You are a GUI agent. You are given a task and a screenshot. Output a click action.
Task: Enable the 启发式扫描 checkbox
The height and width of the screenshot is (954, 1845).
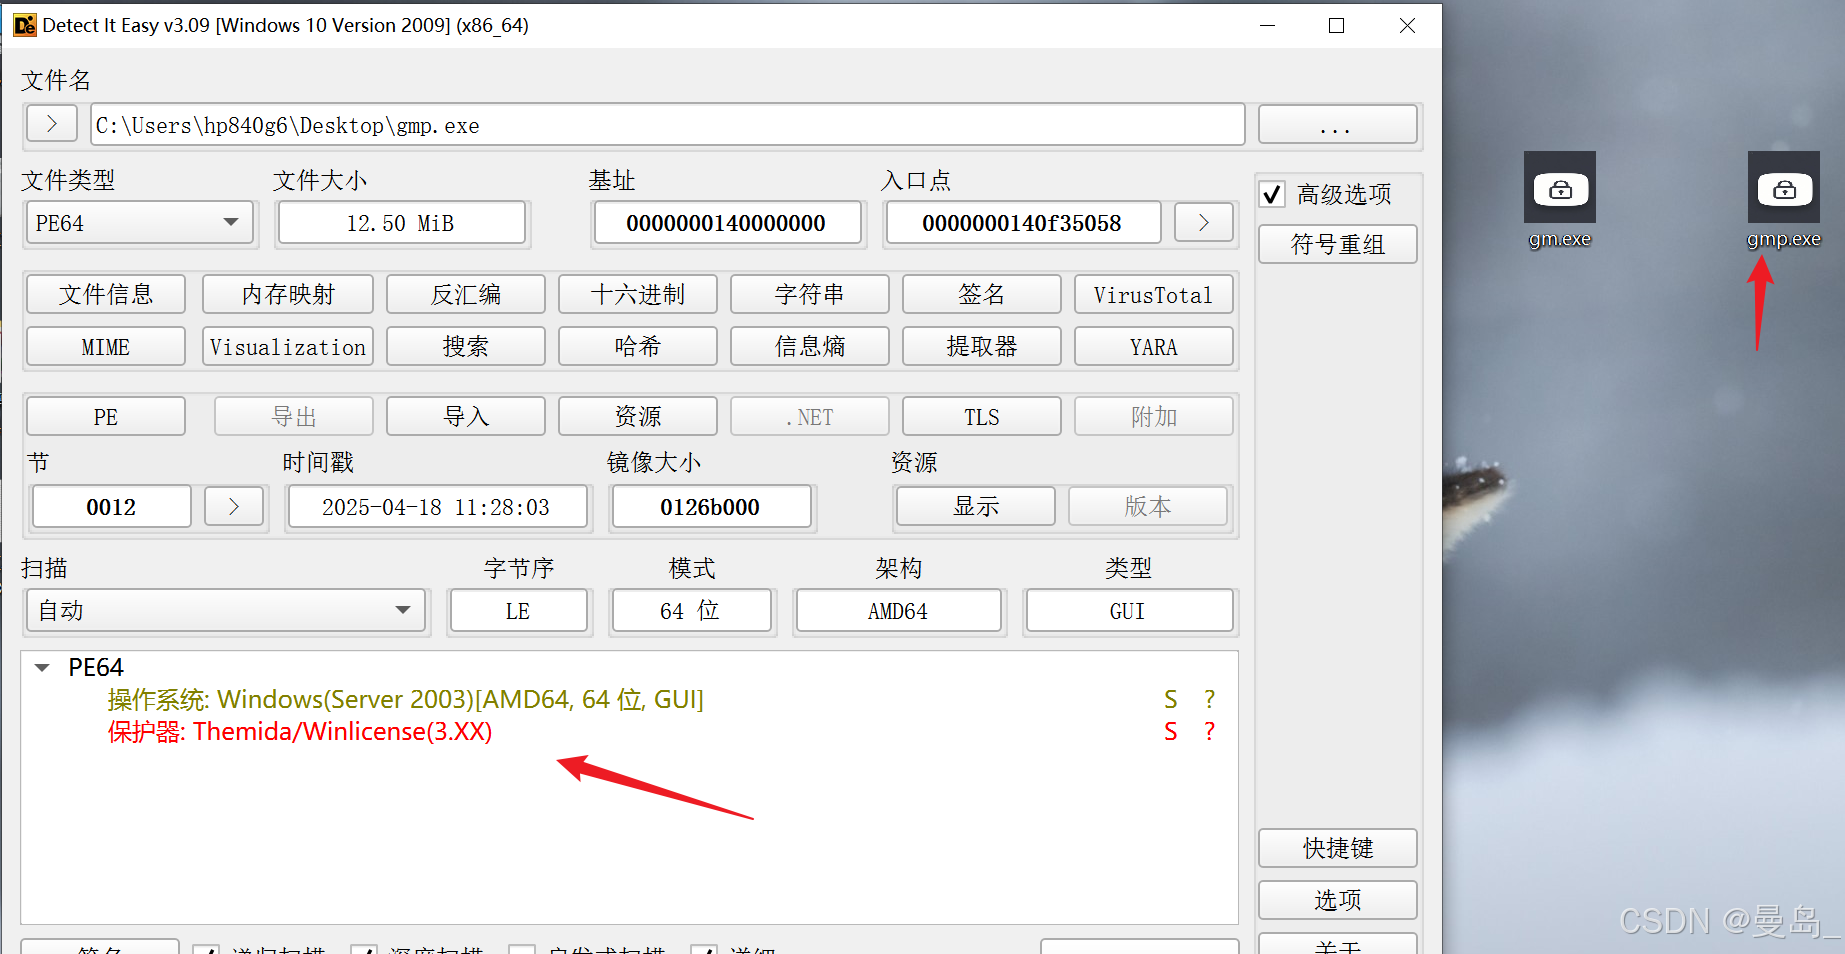coord(521,950)
